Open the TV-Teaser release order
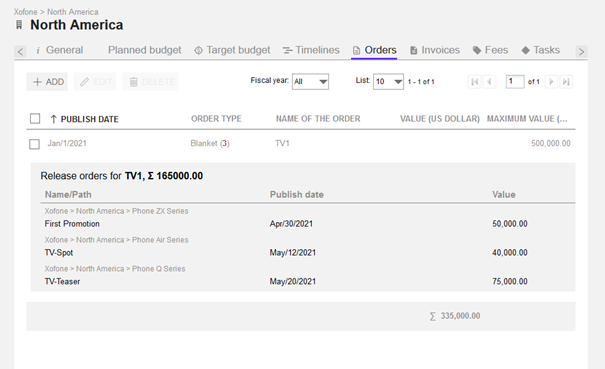Viewport: 605px width, 369px height. click(x=63, y=282)
